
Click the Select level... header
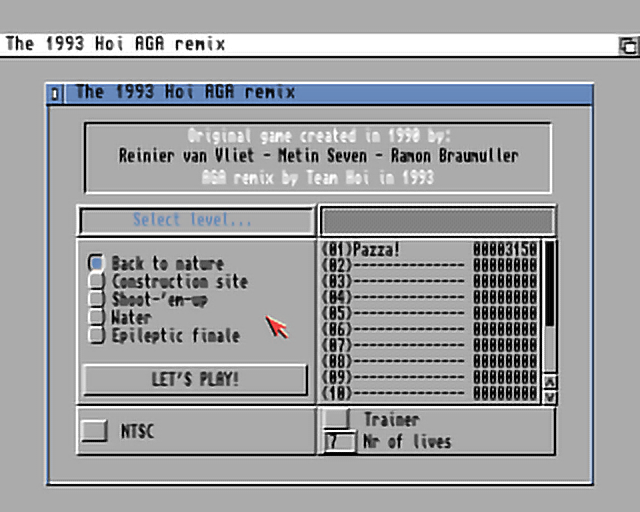[196, 220]
